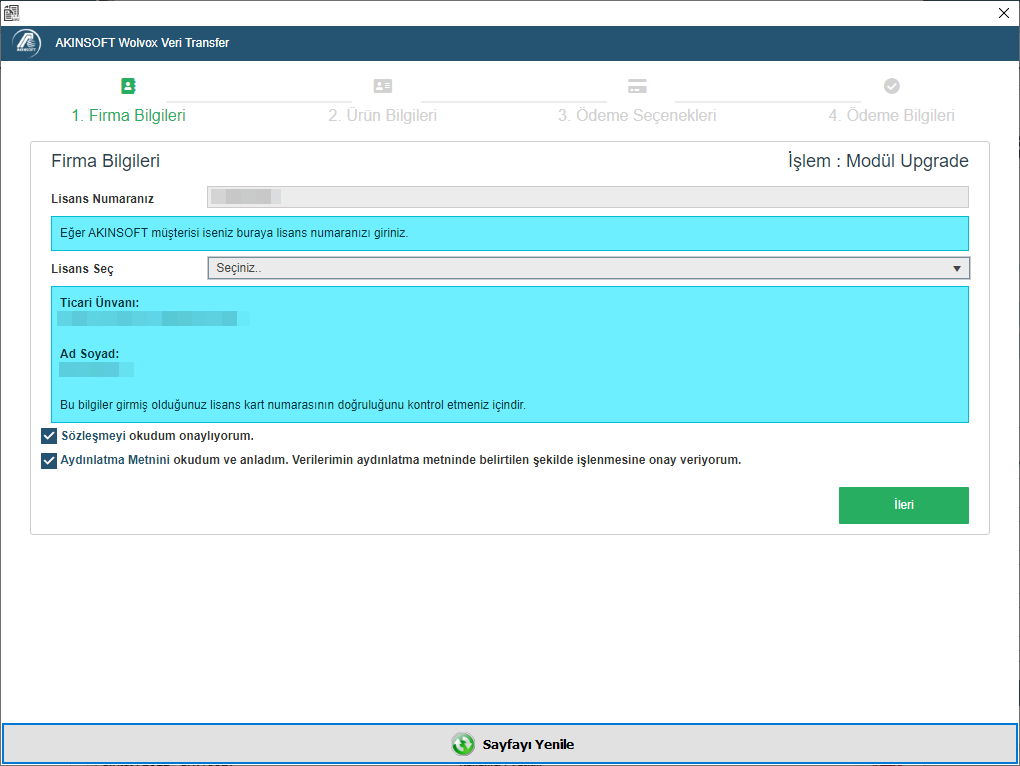1020x766 pixels.
Task: Click the AKINSOFT Wolvox Veri Transfer title
Action: click(142, 43)
